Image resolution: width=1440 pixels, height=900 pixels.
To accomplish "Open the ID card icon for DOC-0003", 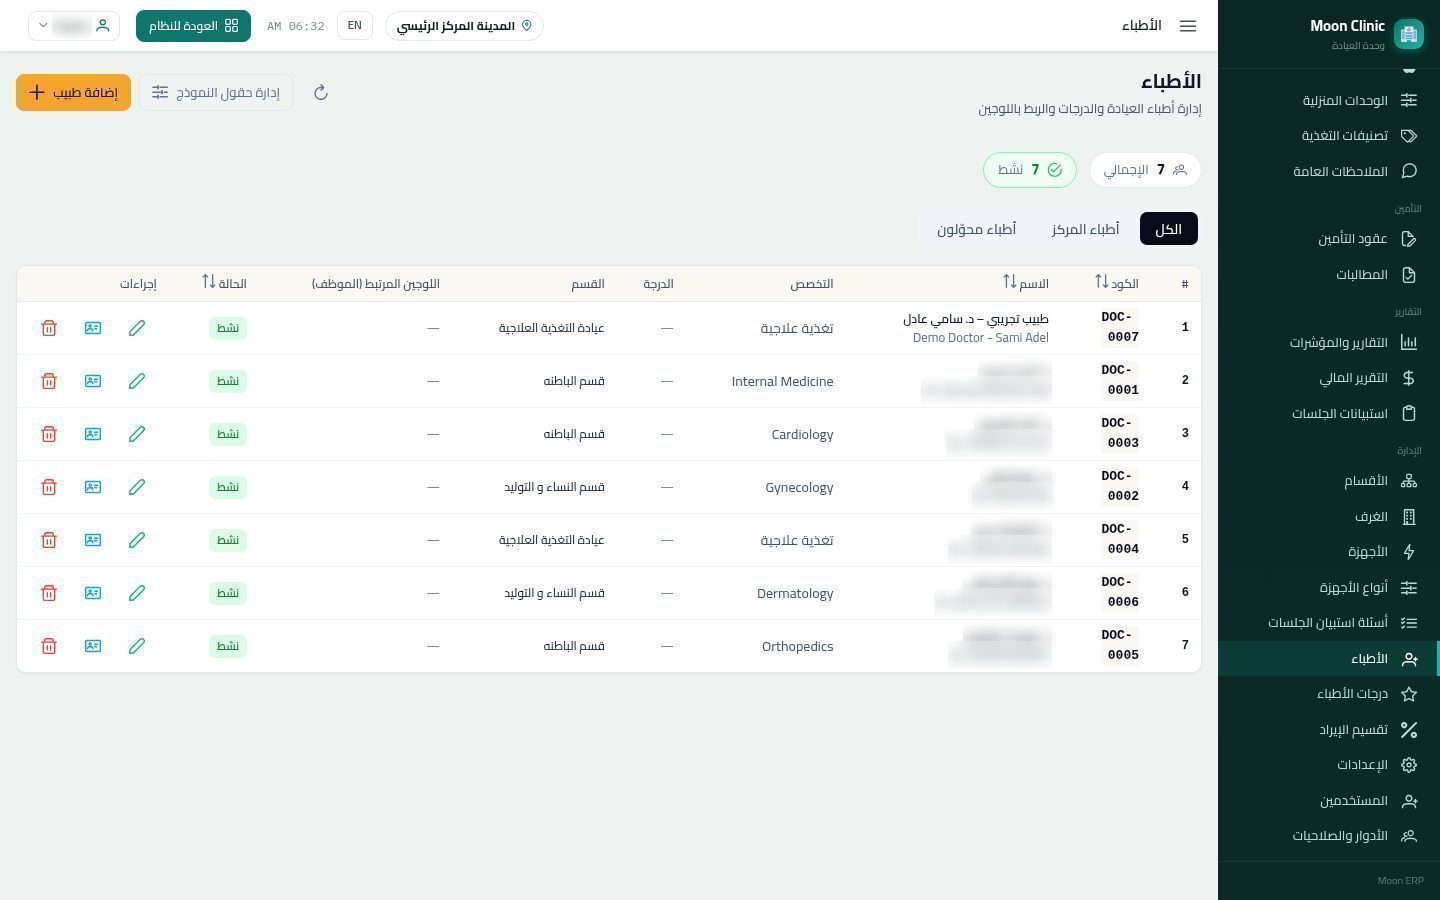I will (93, 434).
